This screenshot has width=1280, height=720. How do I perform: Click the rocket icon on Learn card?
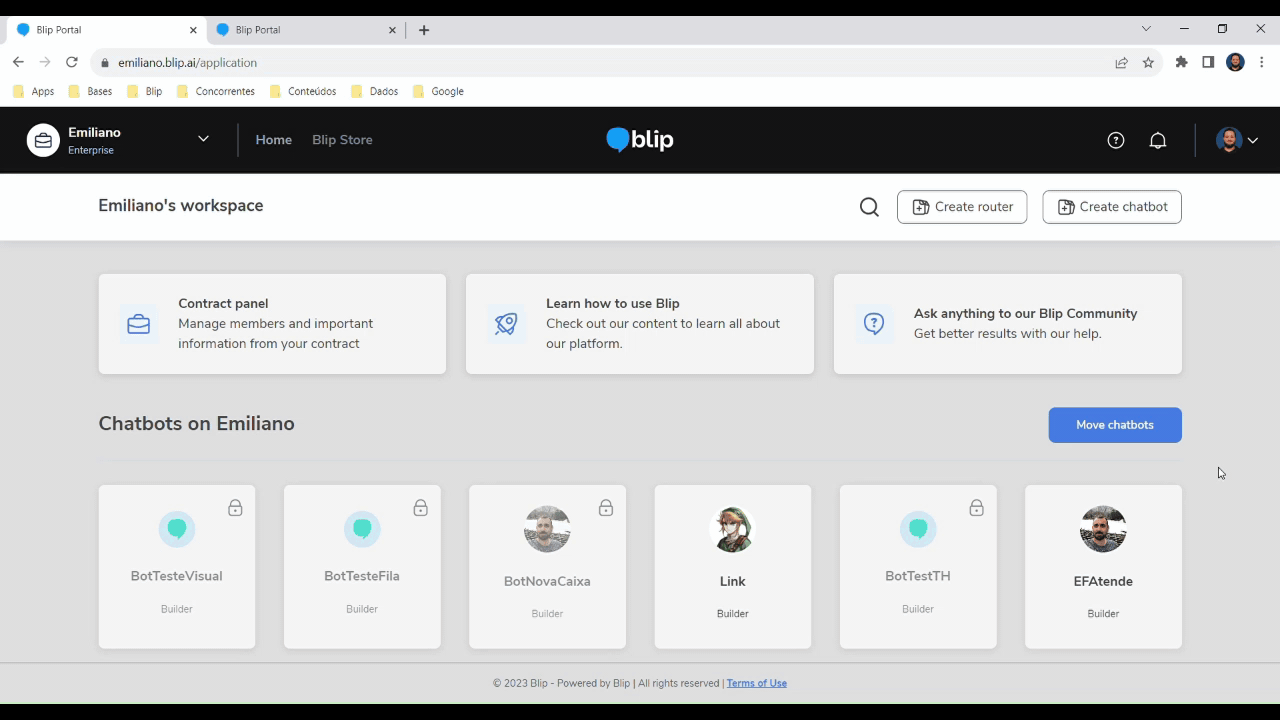pyautogui.click(x=506, y=324)
